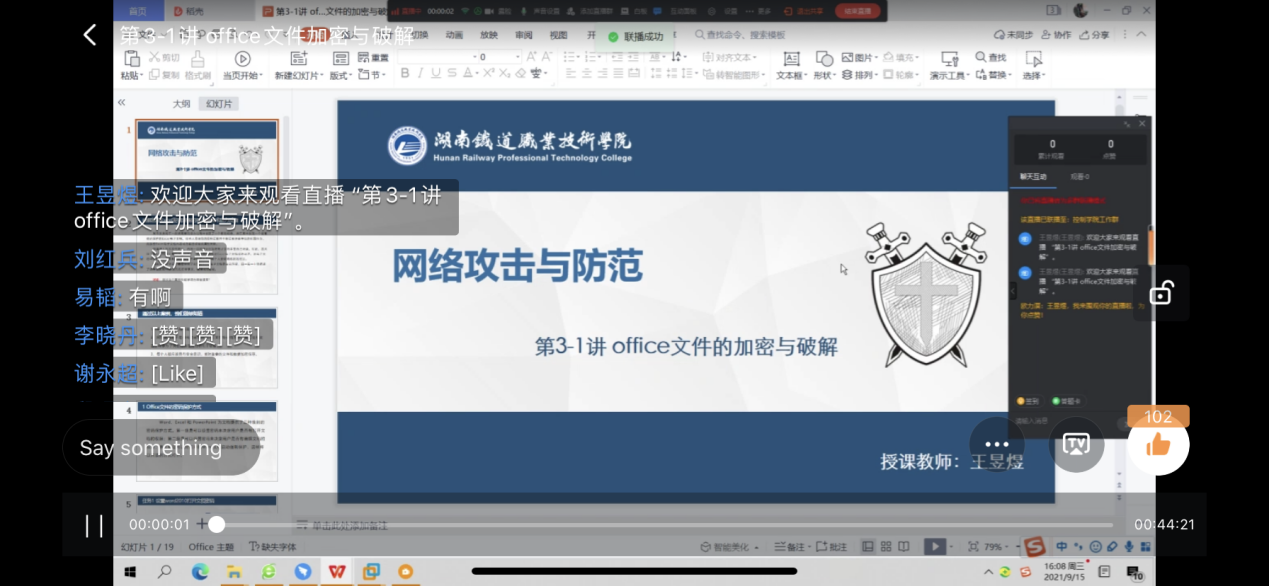Open the 动画 animation ribbon tab
Screen dimensions: 1269x586
coord(454,35)
